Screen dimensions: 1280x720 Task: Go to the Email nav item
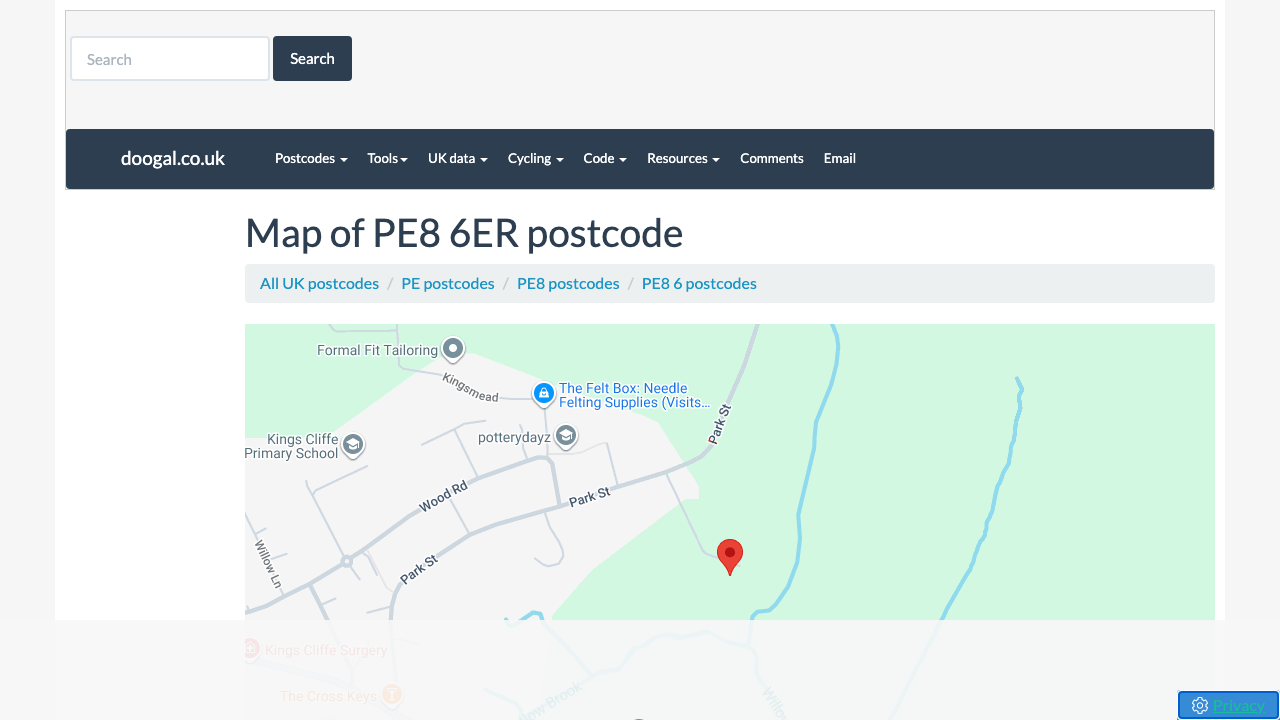tap(839, 158)
